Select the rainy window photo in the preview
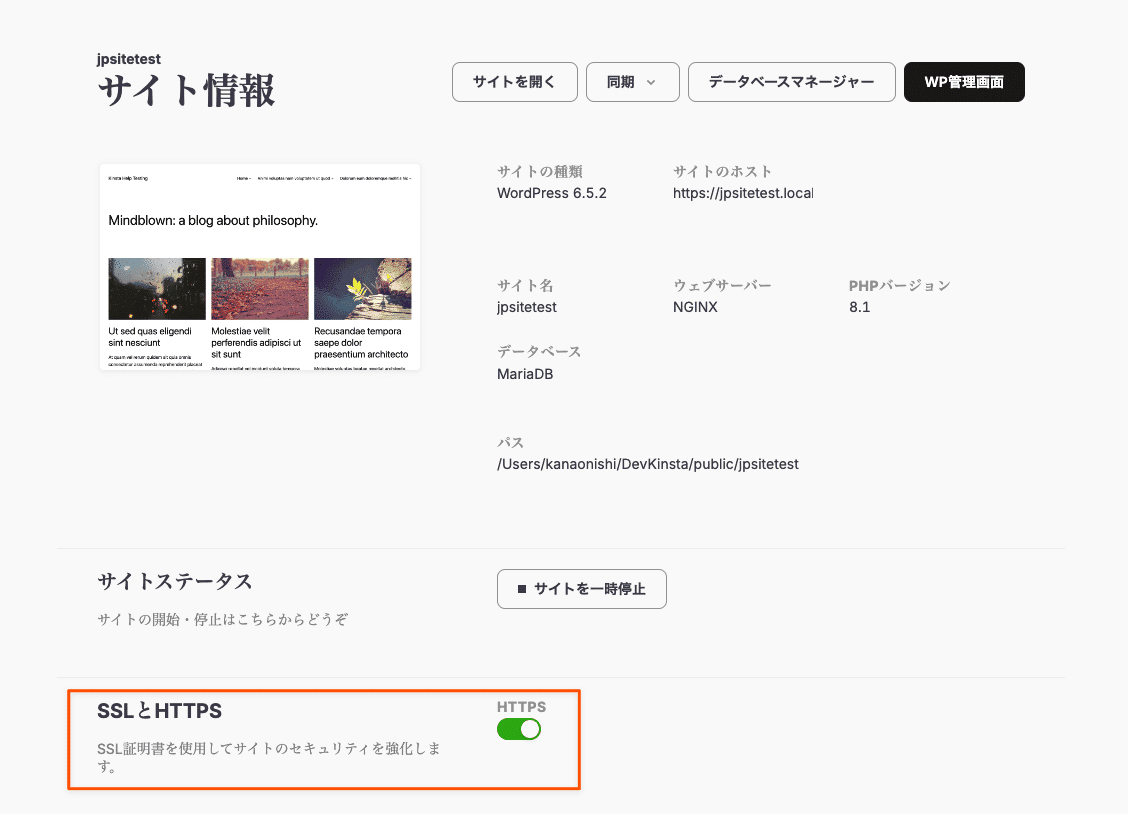The height and width of the screenshot is (814, 1128). coord(156,288)
